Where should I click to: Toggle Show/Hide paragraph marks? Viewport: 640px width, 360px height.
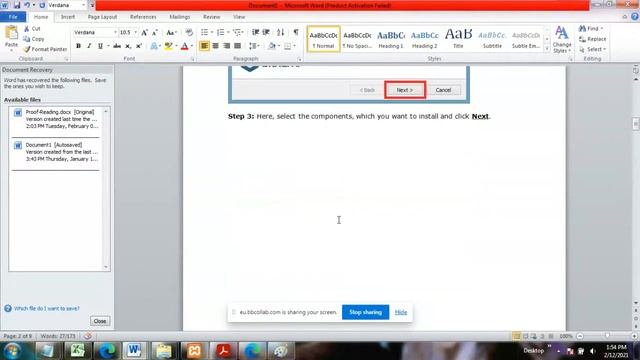click(296, 32)
